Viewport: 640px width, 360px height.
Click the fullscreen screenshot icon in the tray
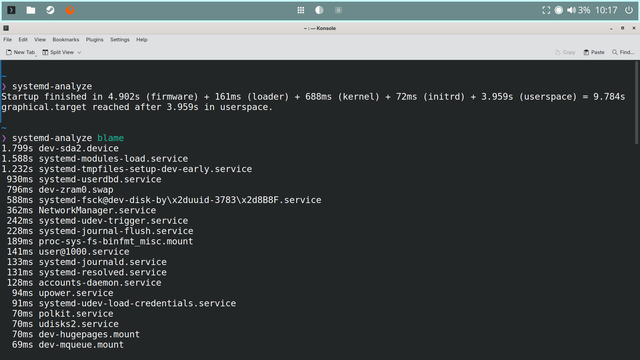click(x=546, y=10)
